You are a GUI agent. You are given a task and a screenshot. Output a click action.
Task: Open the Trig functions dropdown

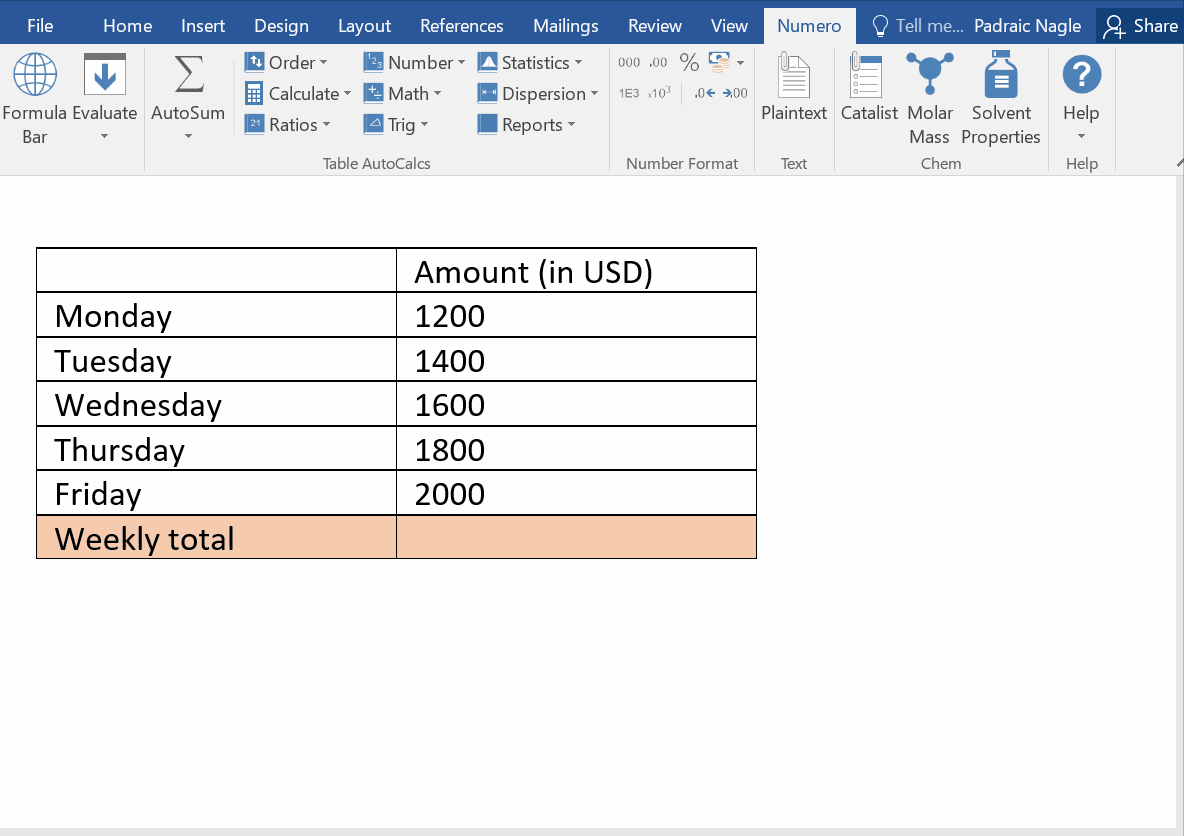tap(396, 125)
